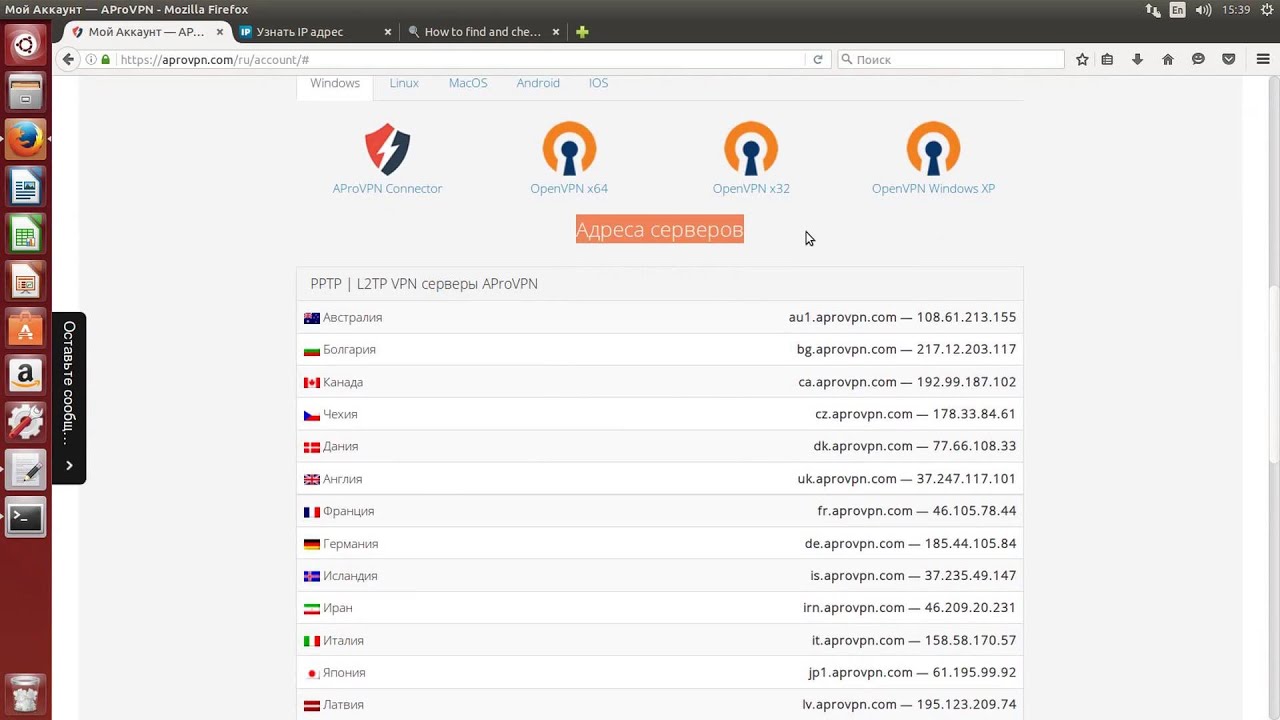Click the 'Франция' country row label
Image resolution: width=1280 pixels, height=720 pixels.
(x=348, y=511)
